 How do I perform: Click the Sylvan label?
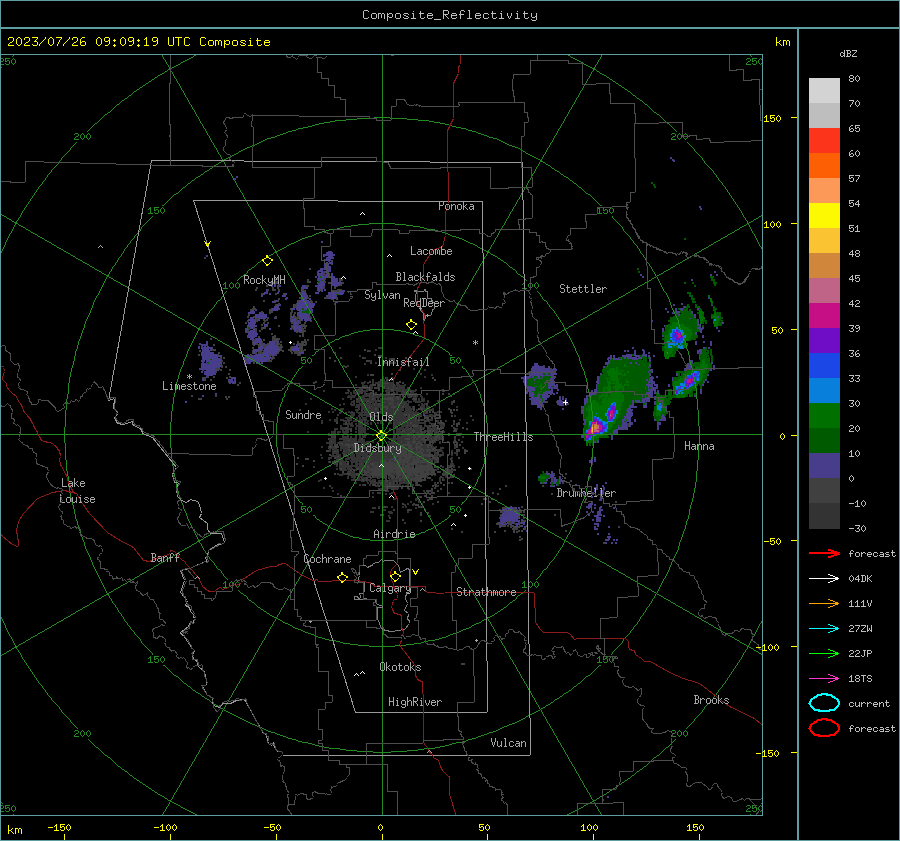point(382,295)
